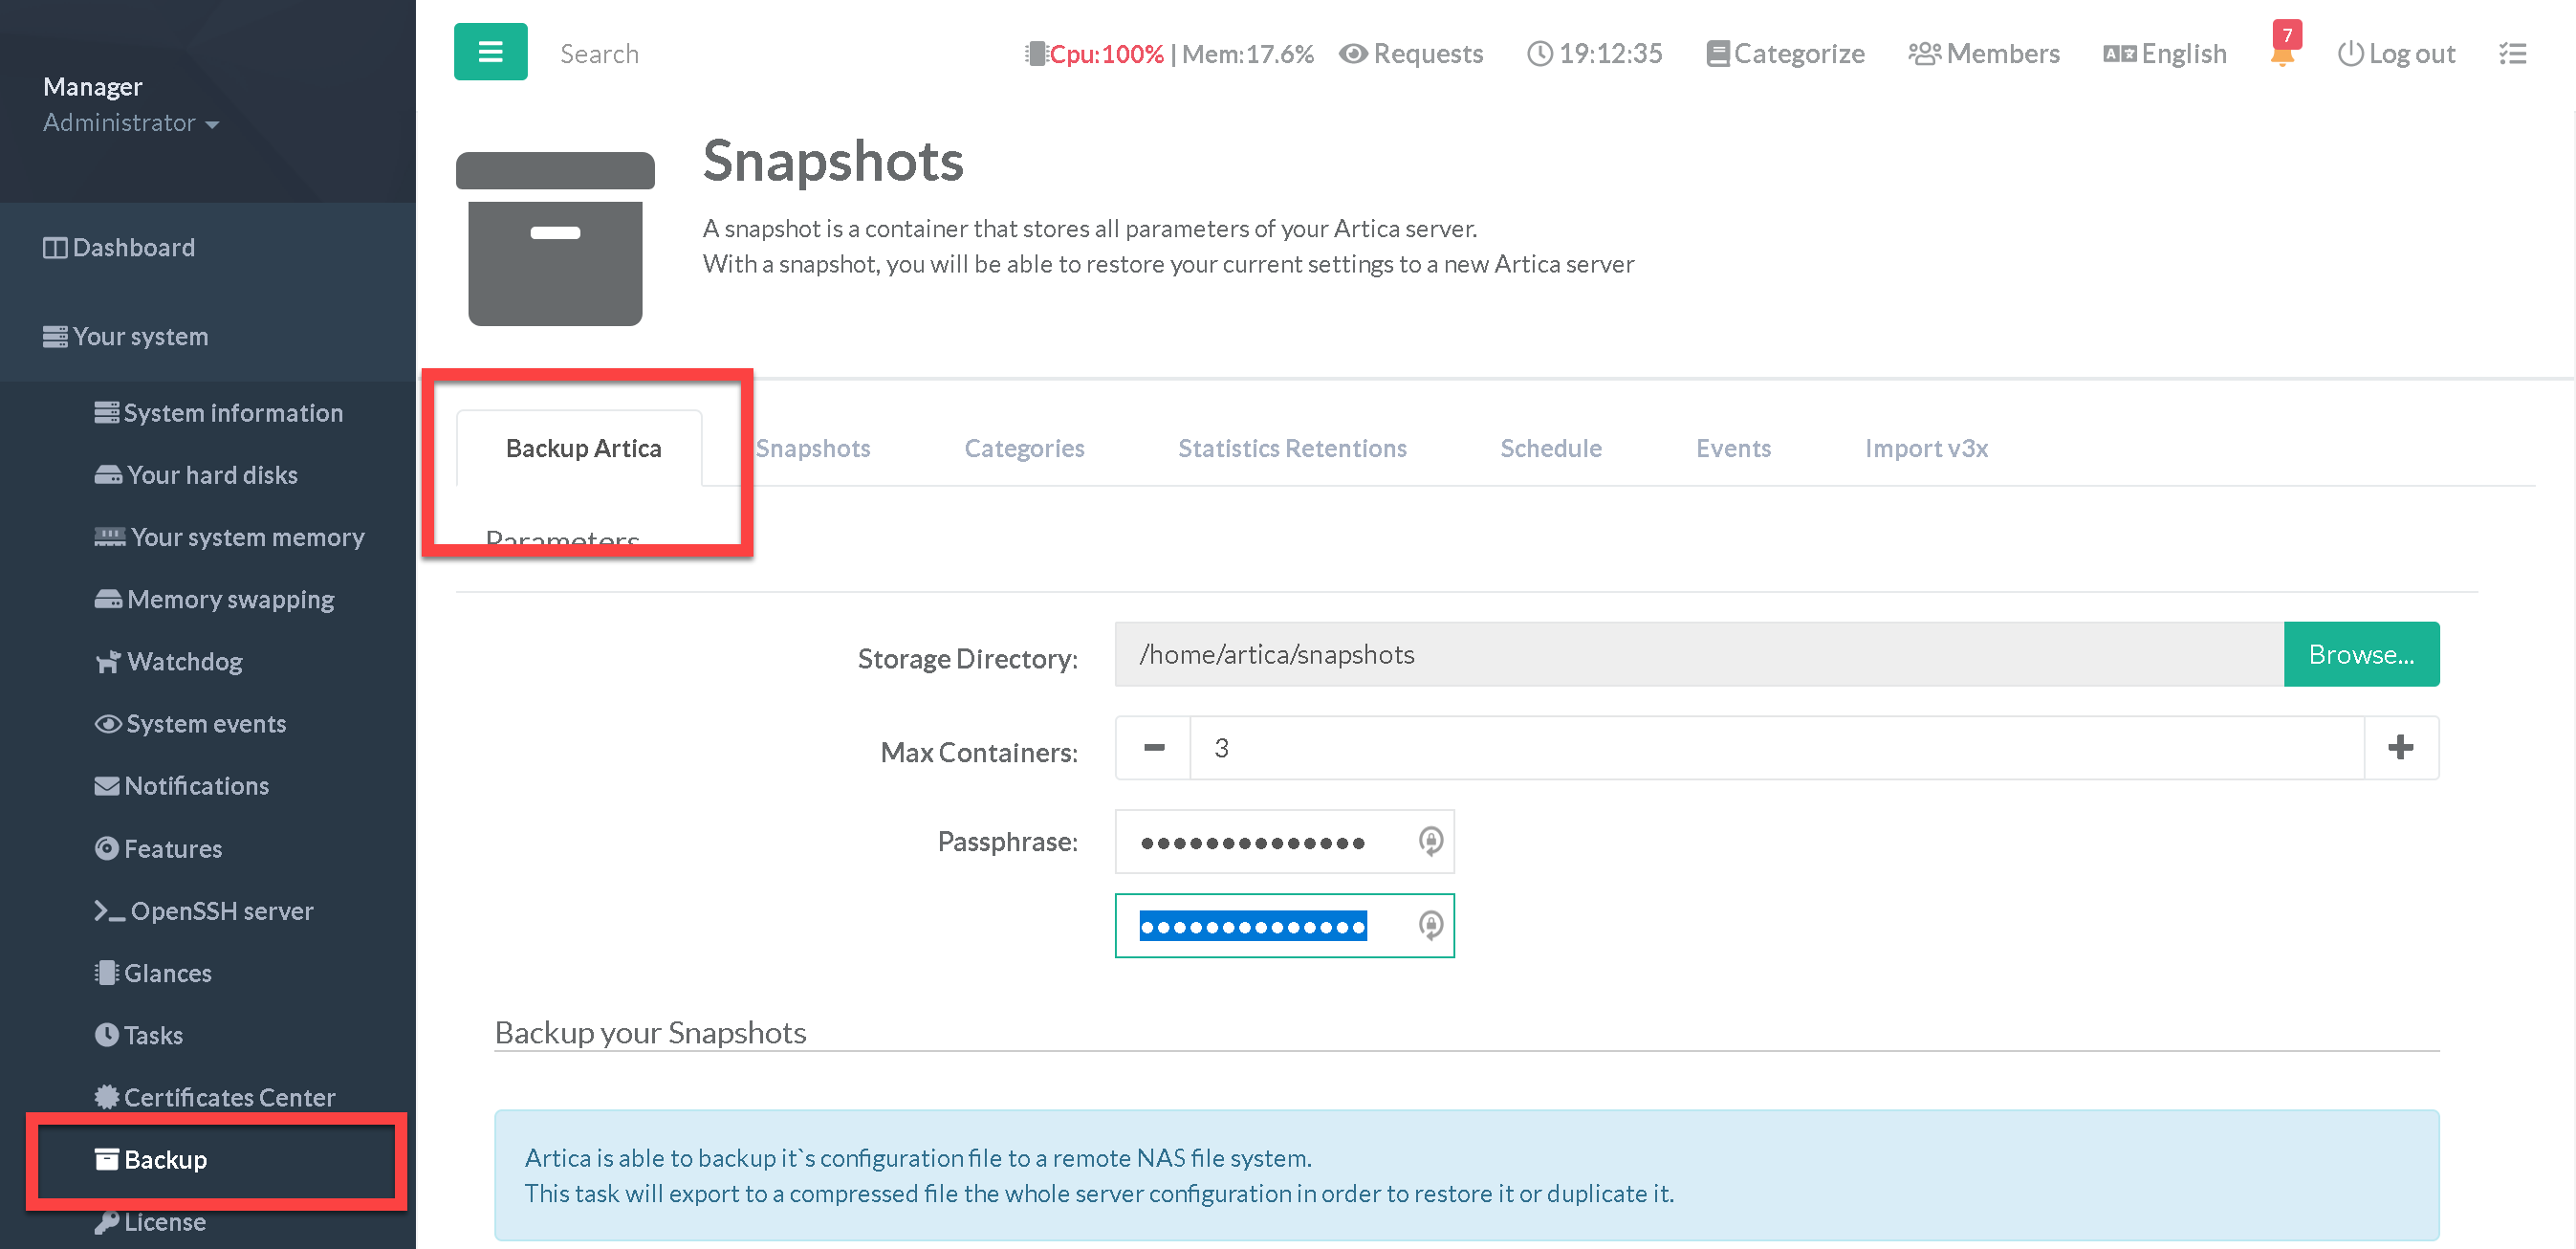The image size is (2576, 1249).
Task: Click the task list icon in top-right
Action: pyautogui.click(x=2512, y=54)
